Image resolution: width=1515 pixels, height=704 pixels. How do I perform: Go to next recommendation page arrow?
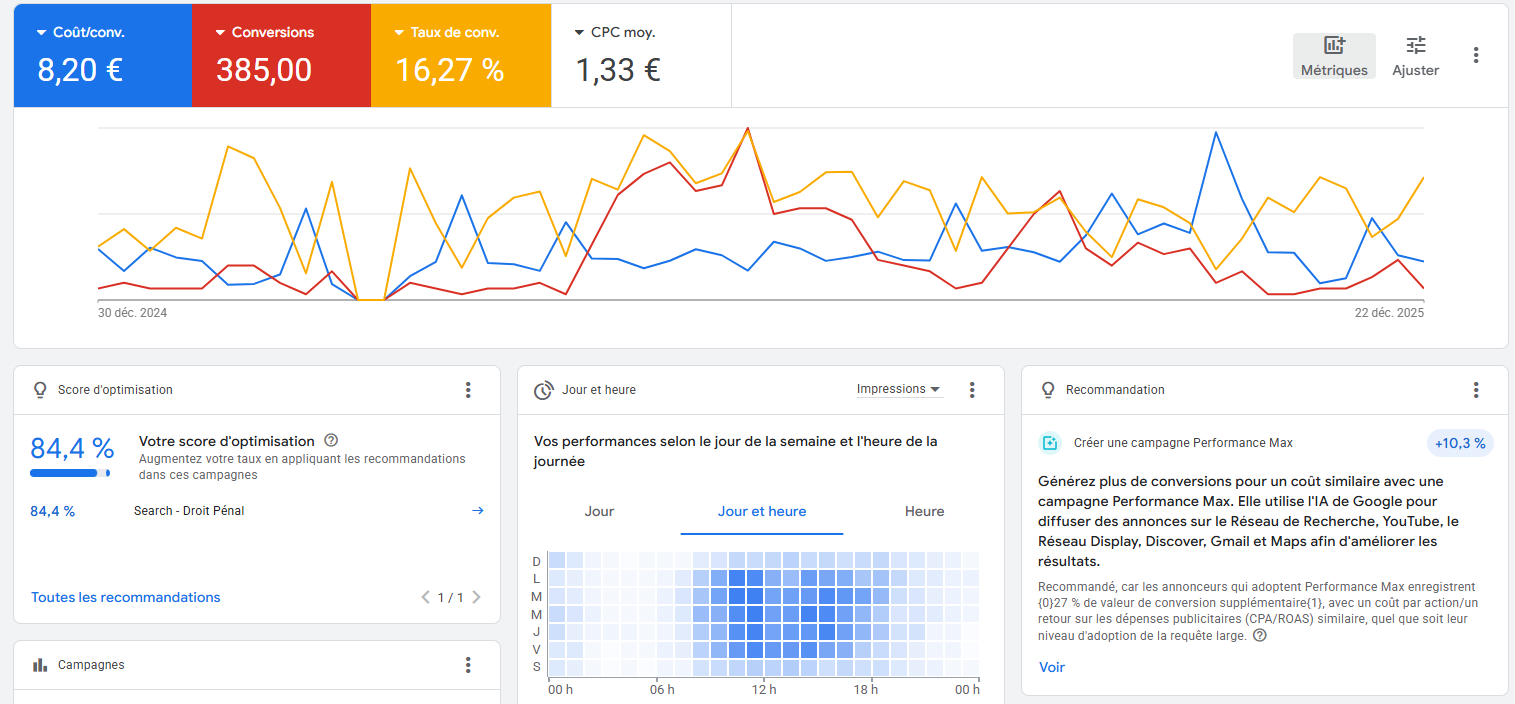coord(476,597)
